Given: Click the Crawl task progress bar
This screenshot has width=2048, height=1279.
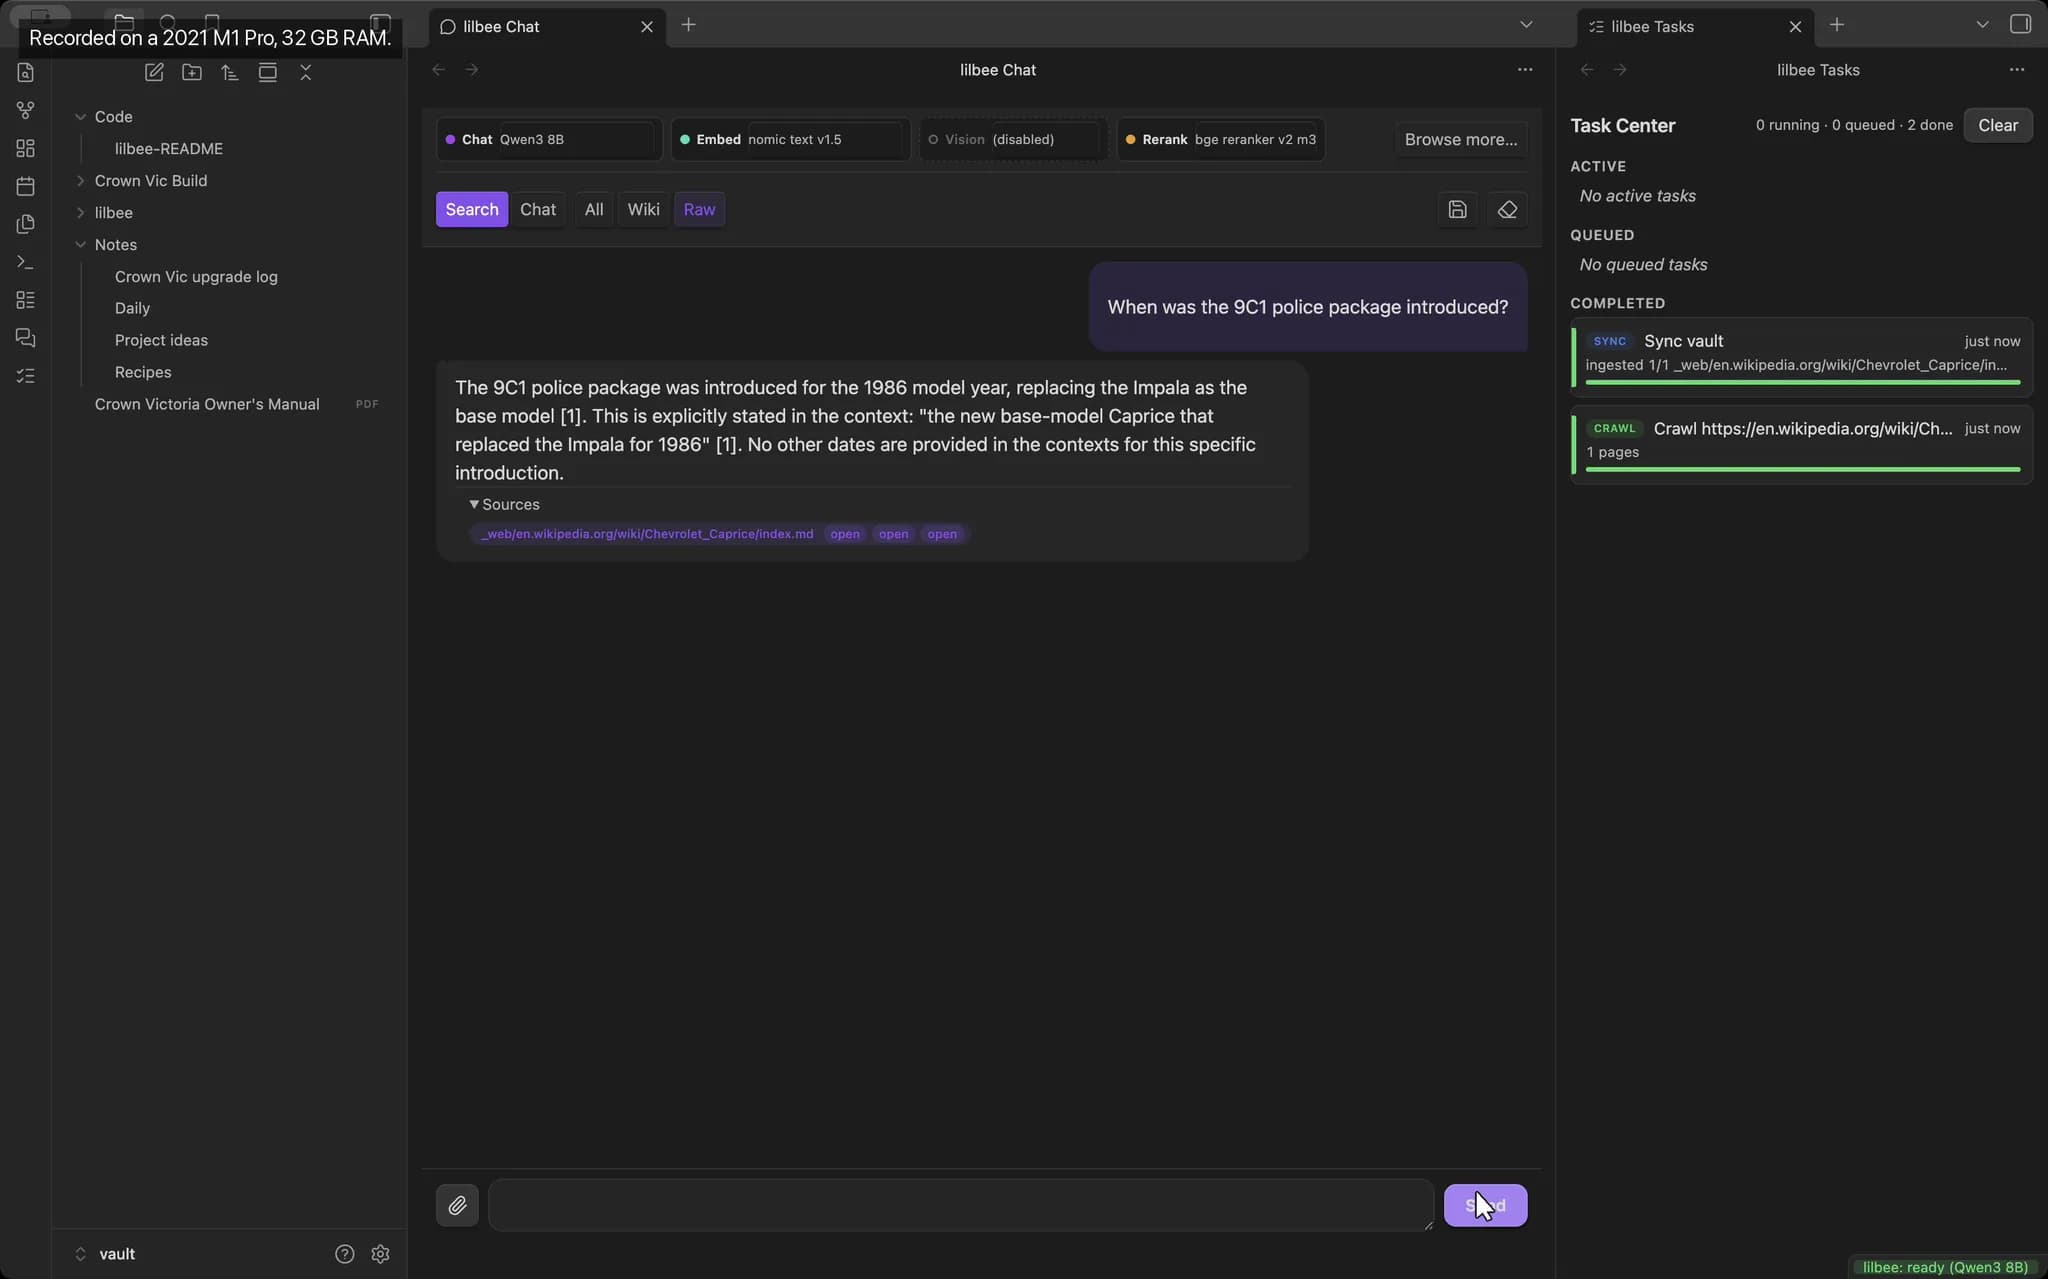Looking at the screenshot, I should (x=1802, y=469).
